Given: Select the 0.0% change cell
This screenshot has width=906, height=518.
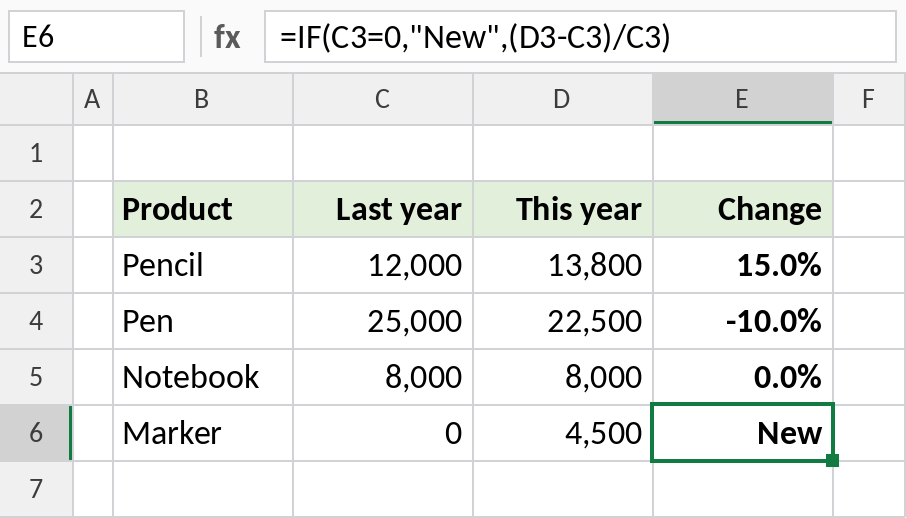Looking at the screenshot, I should click(742, 377).
